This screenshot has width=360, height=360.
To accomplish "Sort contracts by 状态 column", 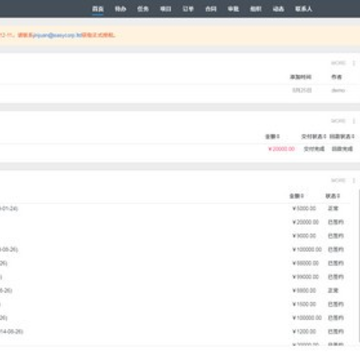I will (333, 196).
